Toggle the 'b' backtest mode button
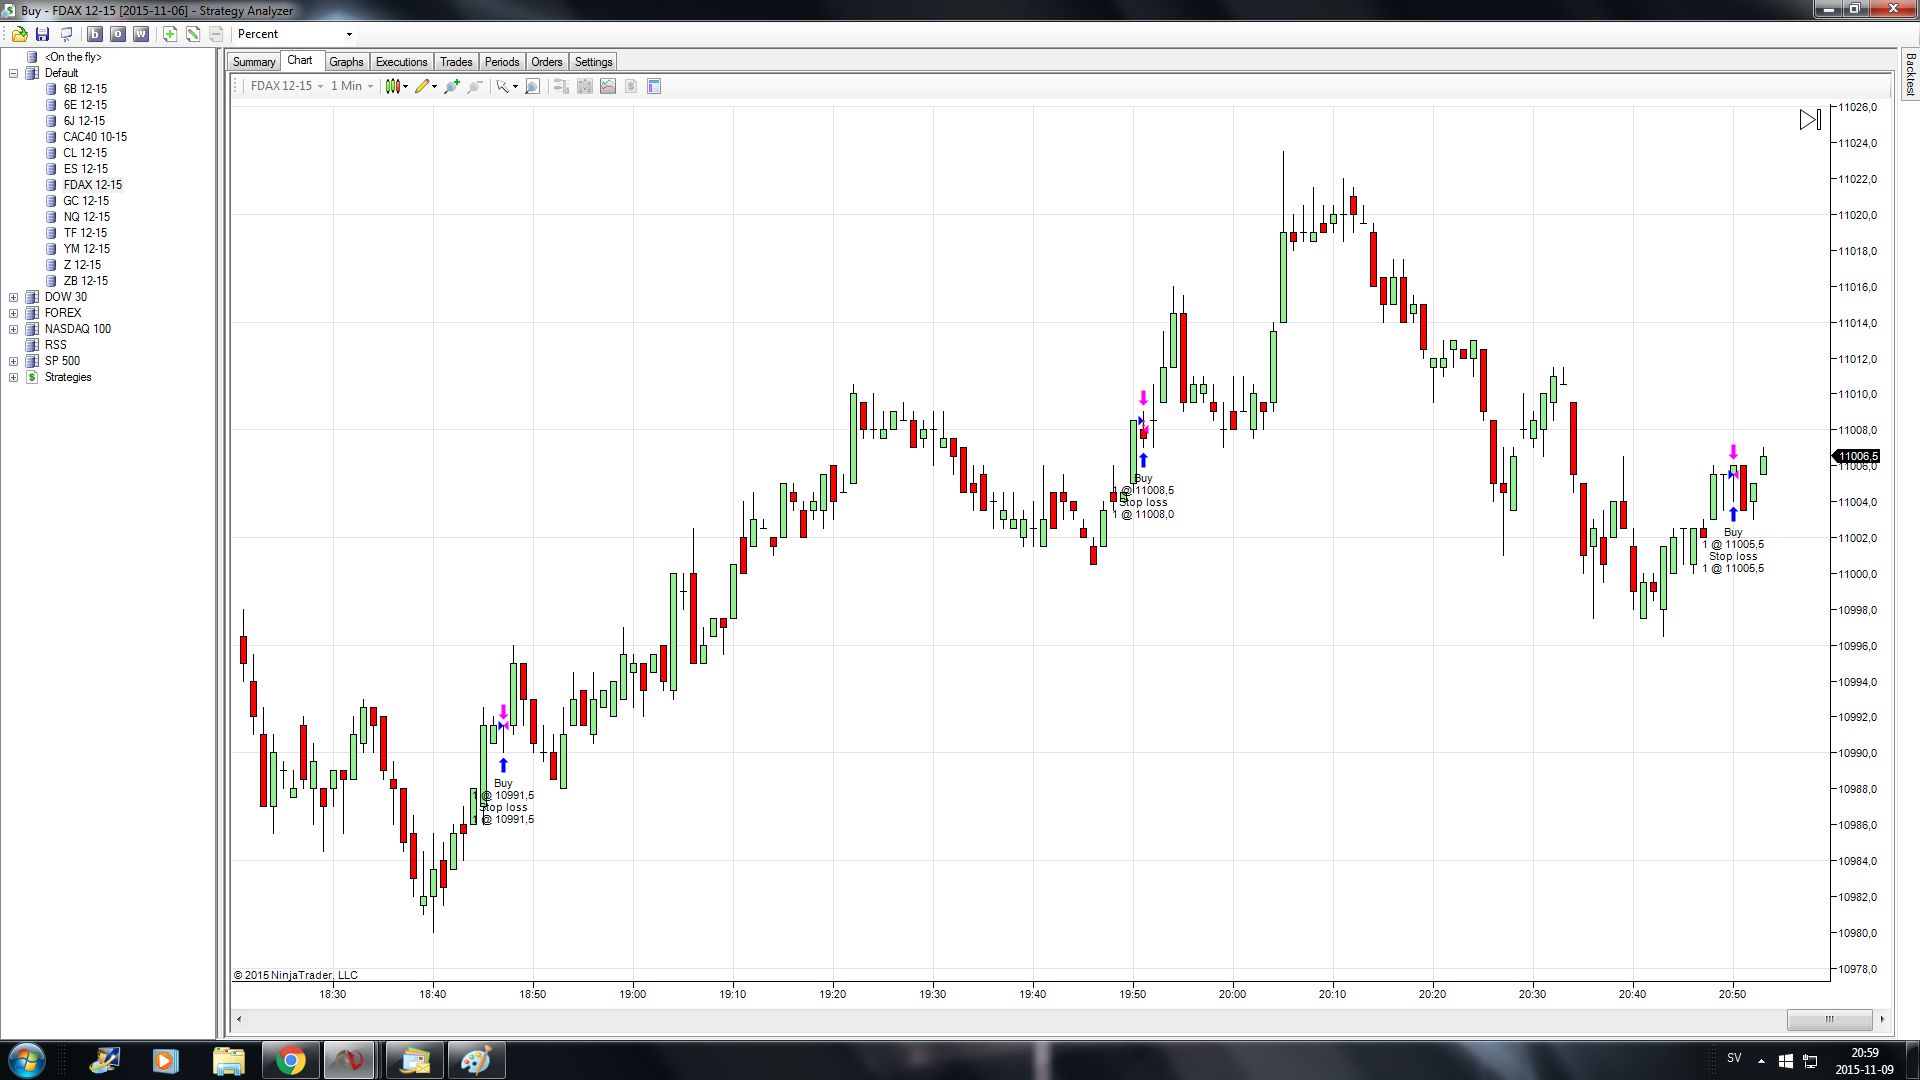This screenshot has width=1920, height=1080. pyautogui.click(x=95, y=34)
